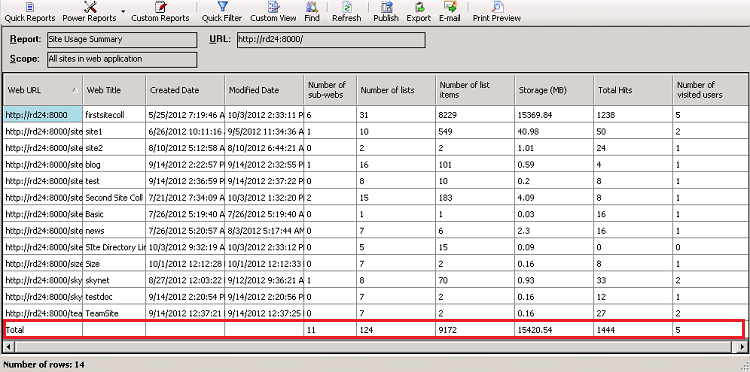Image resolution: width=750 pixels, height=372 pixels.
Task: Select the http://rd24:8000 URL cell
Action: click(43, 115)
